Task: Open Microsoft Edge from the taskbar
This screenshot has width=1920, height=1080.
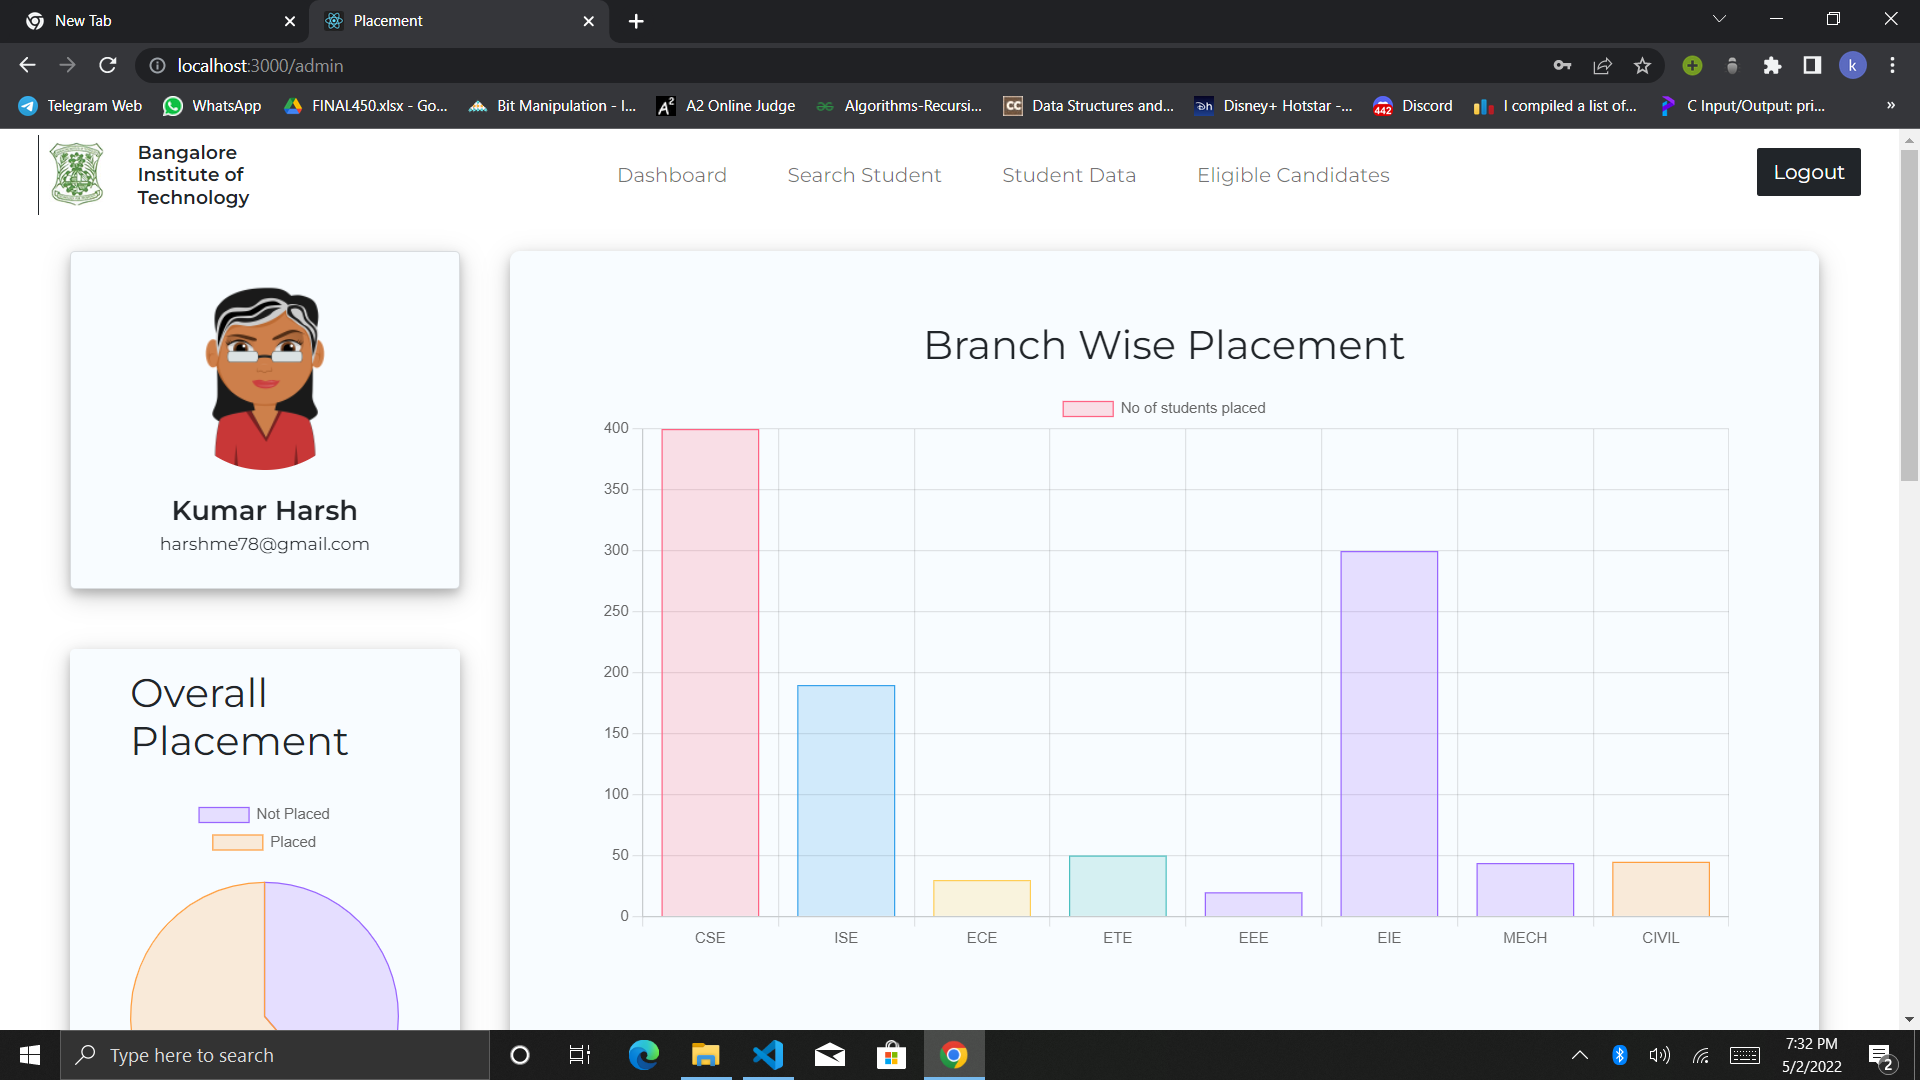Action: tap(643, 1054)
